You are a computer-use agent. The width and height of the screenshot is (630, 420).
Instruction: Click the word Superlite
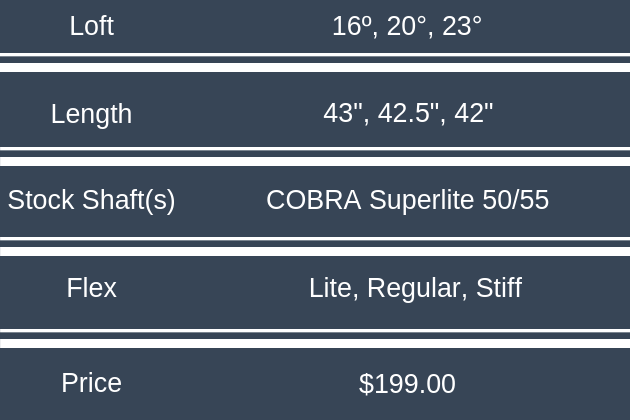click(422, 200)
